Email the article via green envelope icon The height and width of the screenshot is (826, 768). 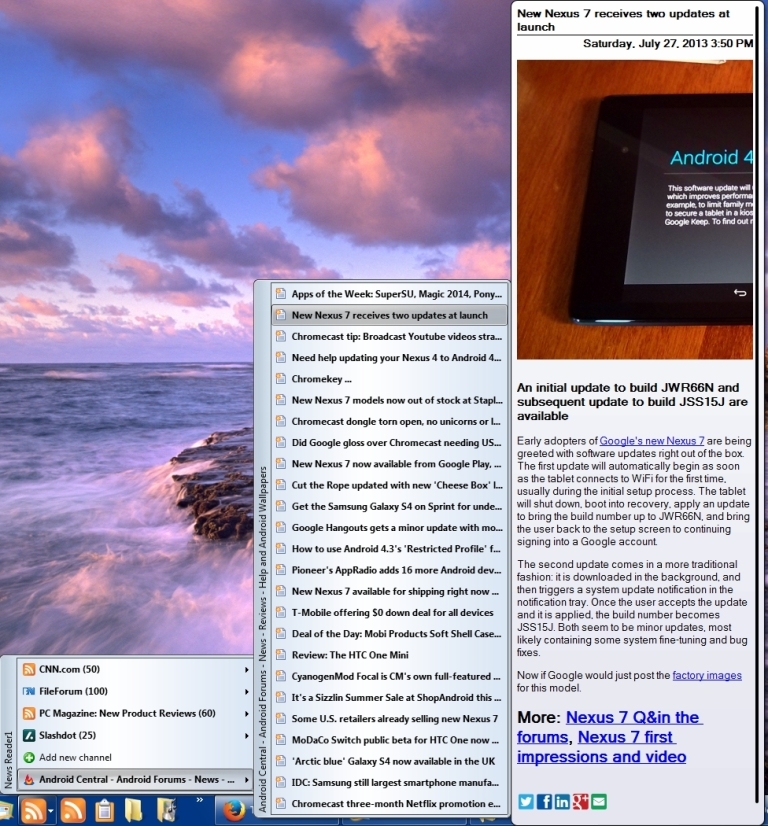tap(598, 801)
